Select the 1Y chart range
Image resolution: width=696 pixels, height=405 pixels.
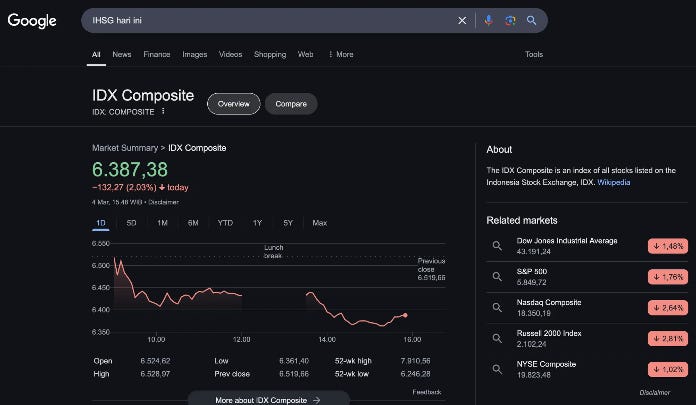257,223
